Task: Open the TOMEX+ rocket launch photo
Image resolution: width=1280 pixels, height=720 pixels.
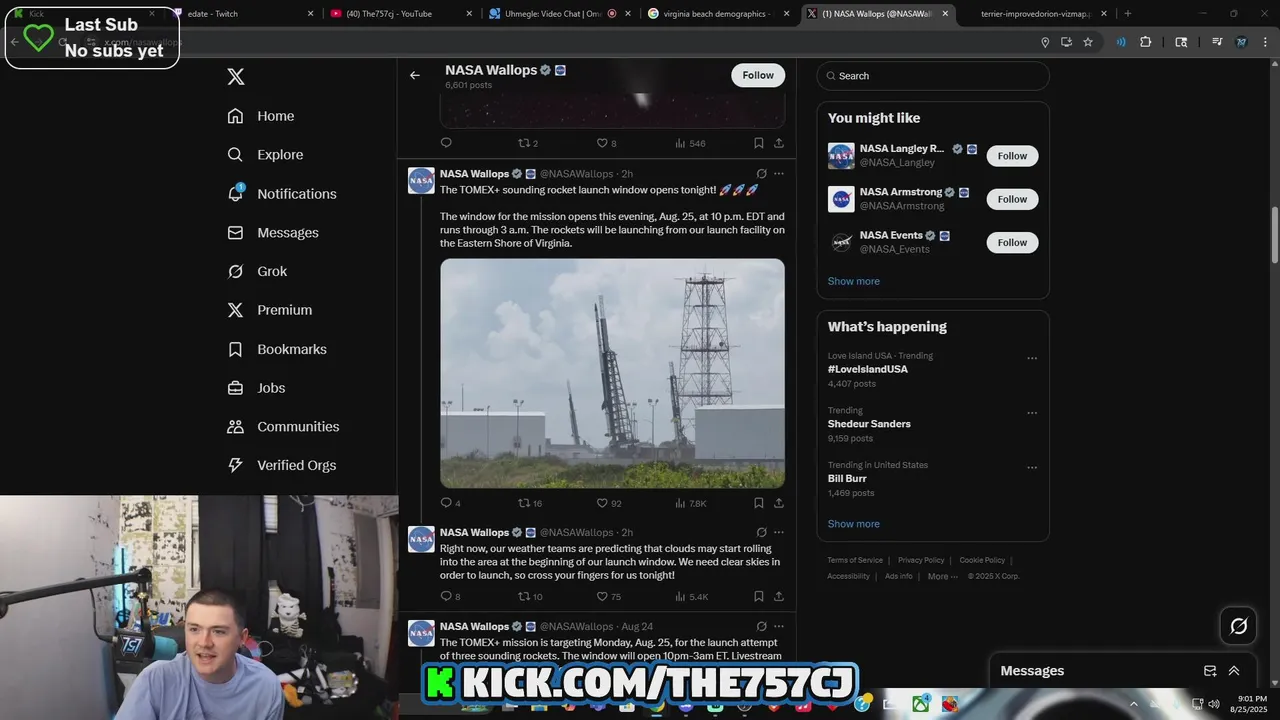Action: [x=612, y=373]
